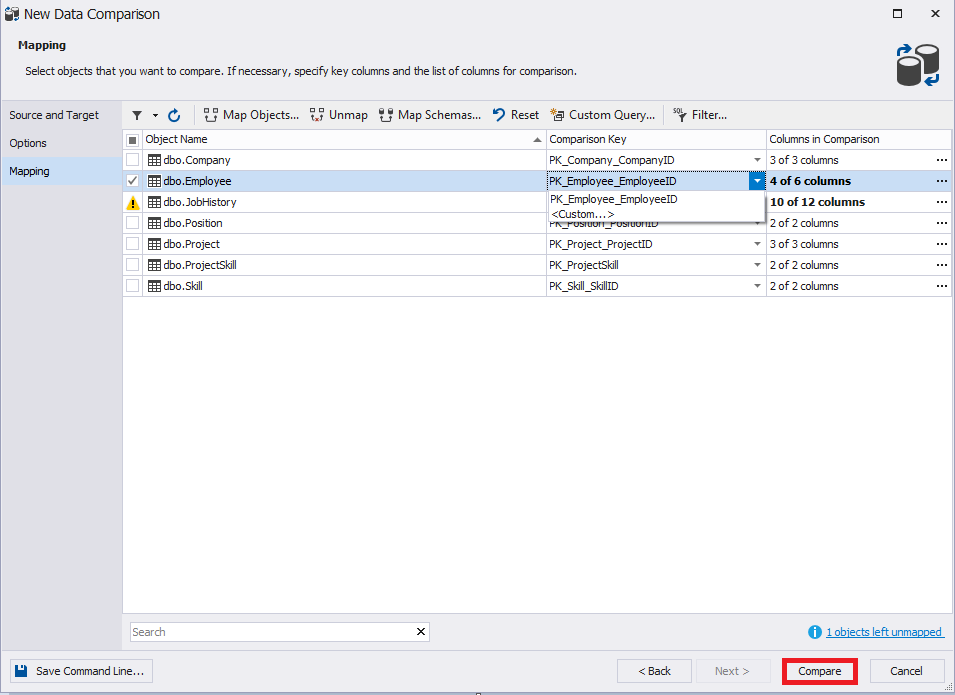Choose <Custom...> in the dropdown list
The height and width of the screenshot is (695, 955).
(x=656, y=214)
